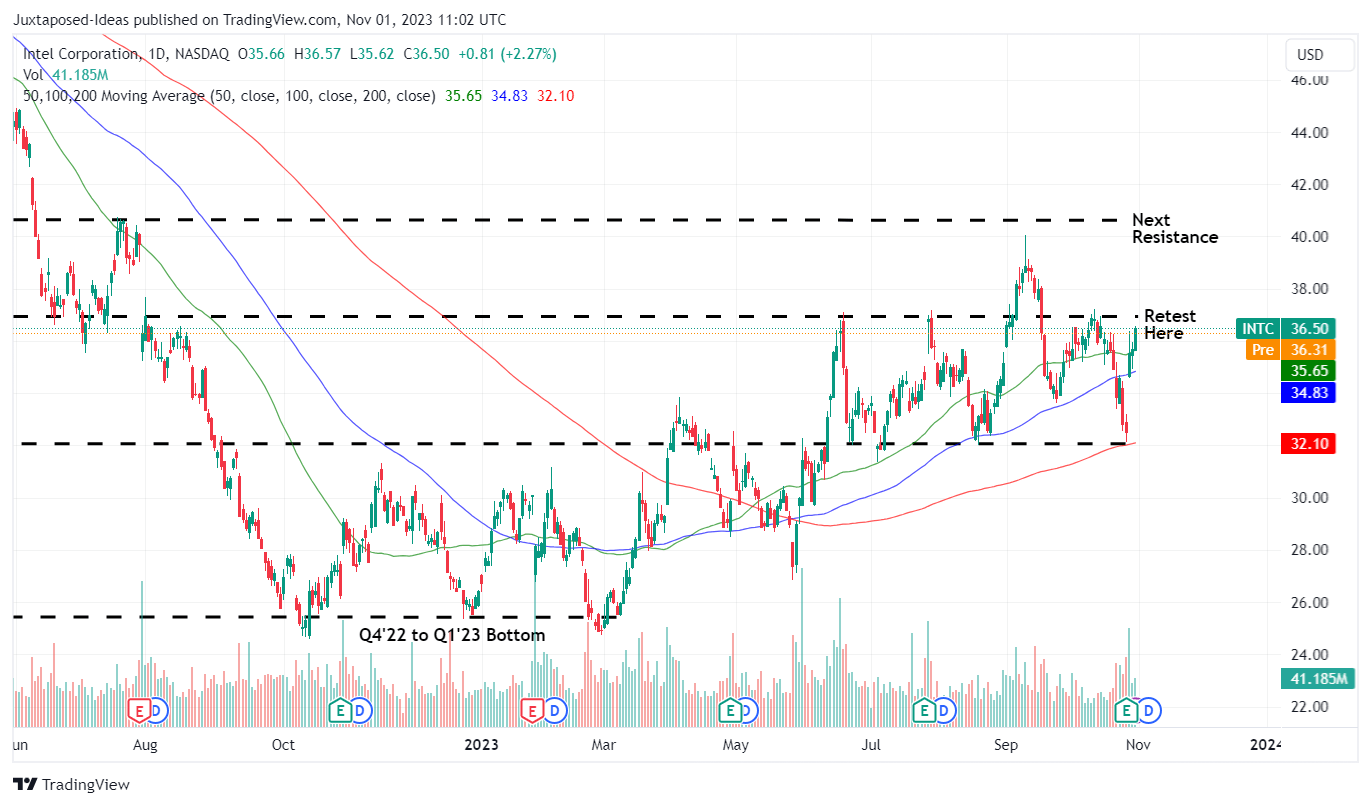
Task: Select the Next Resistance annotation
Action: tap(1175, 229)
